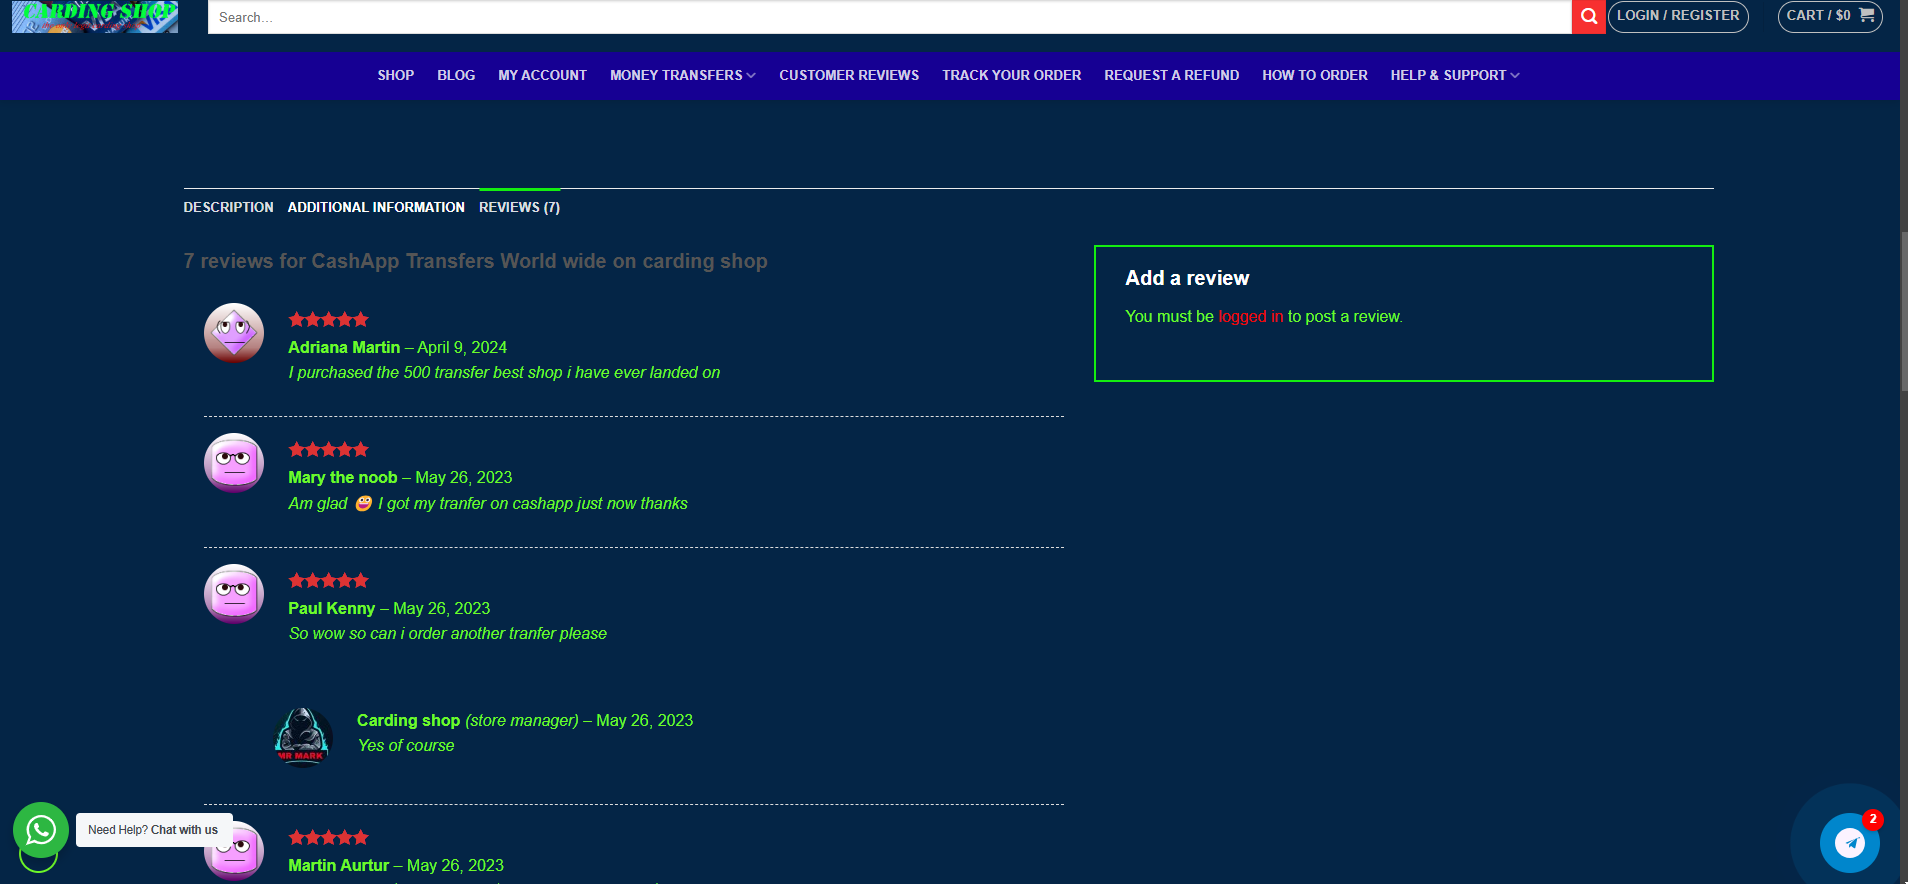Follow the red "logged in" link
This screenshot has width=1908, height=884.
[1250, 316]
